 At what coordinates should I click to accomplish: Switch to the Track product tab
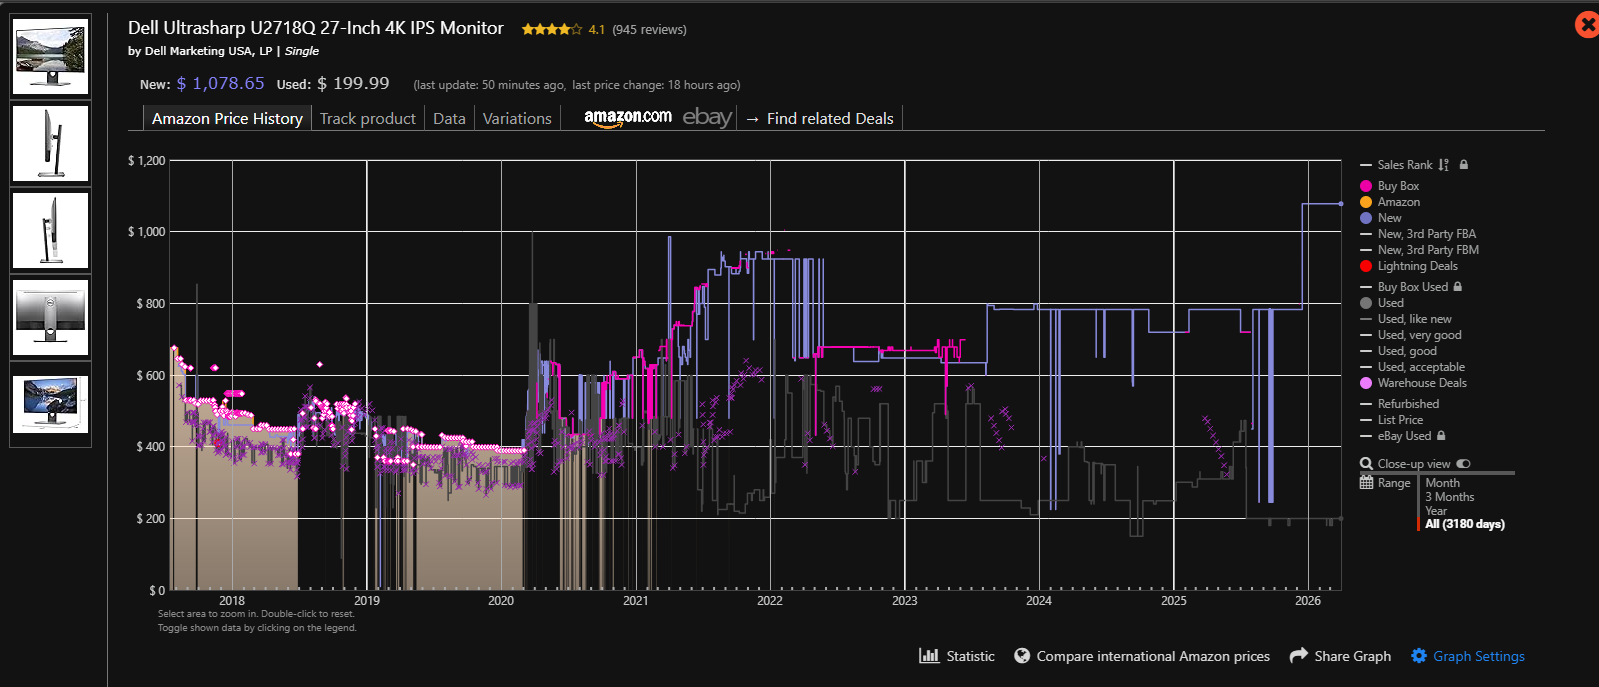(367, 118)
